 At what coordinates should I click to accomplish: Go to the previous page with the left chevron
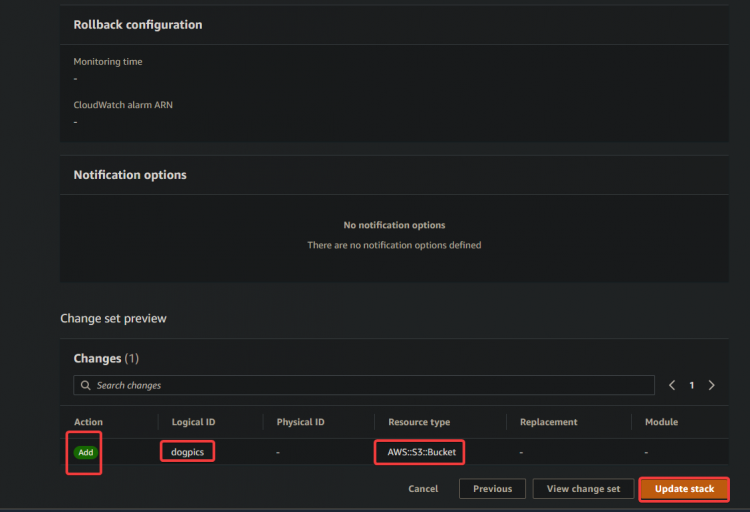point(672,385)
